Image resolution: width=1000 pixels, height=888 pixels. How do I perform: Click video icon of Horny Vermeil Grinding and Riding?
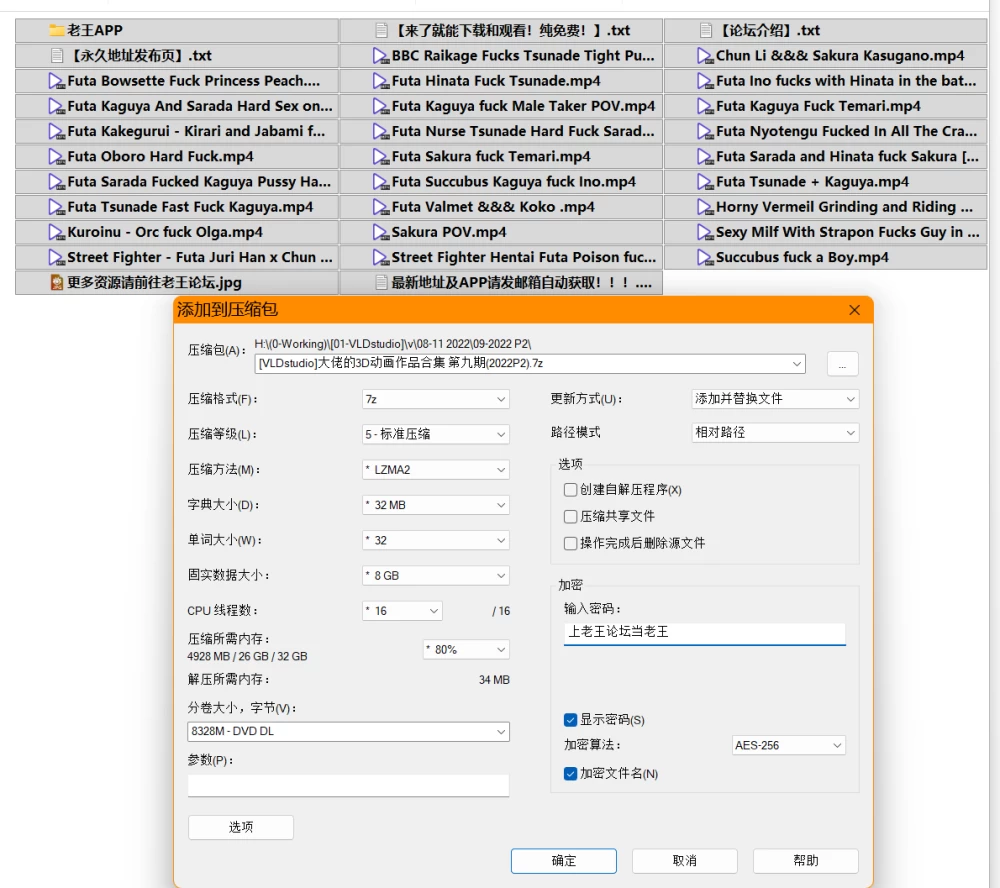click(x=705, y=207)
